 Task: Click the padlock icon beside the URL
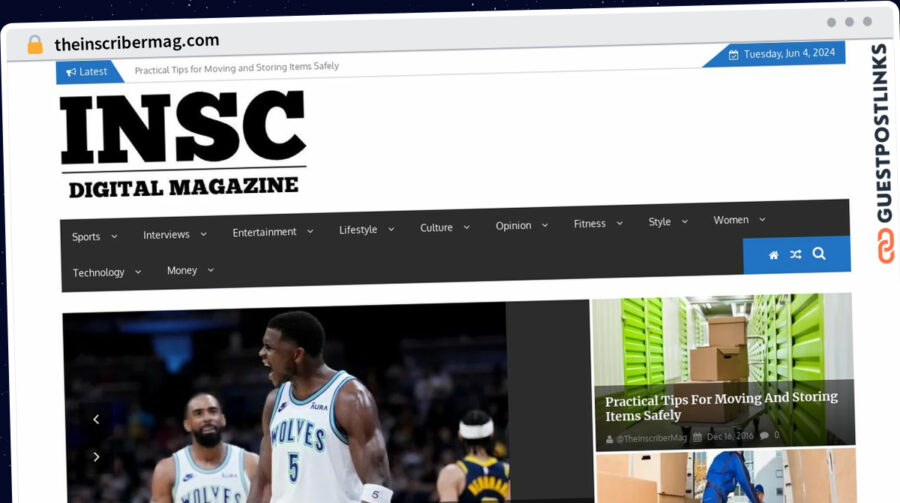(35, 44)
